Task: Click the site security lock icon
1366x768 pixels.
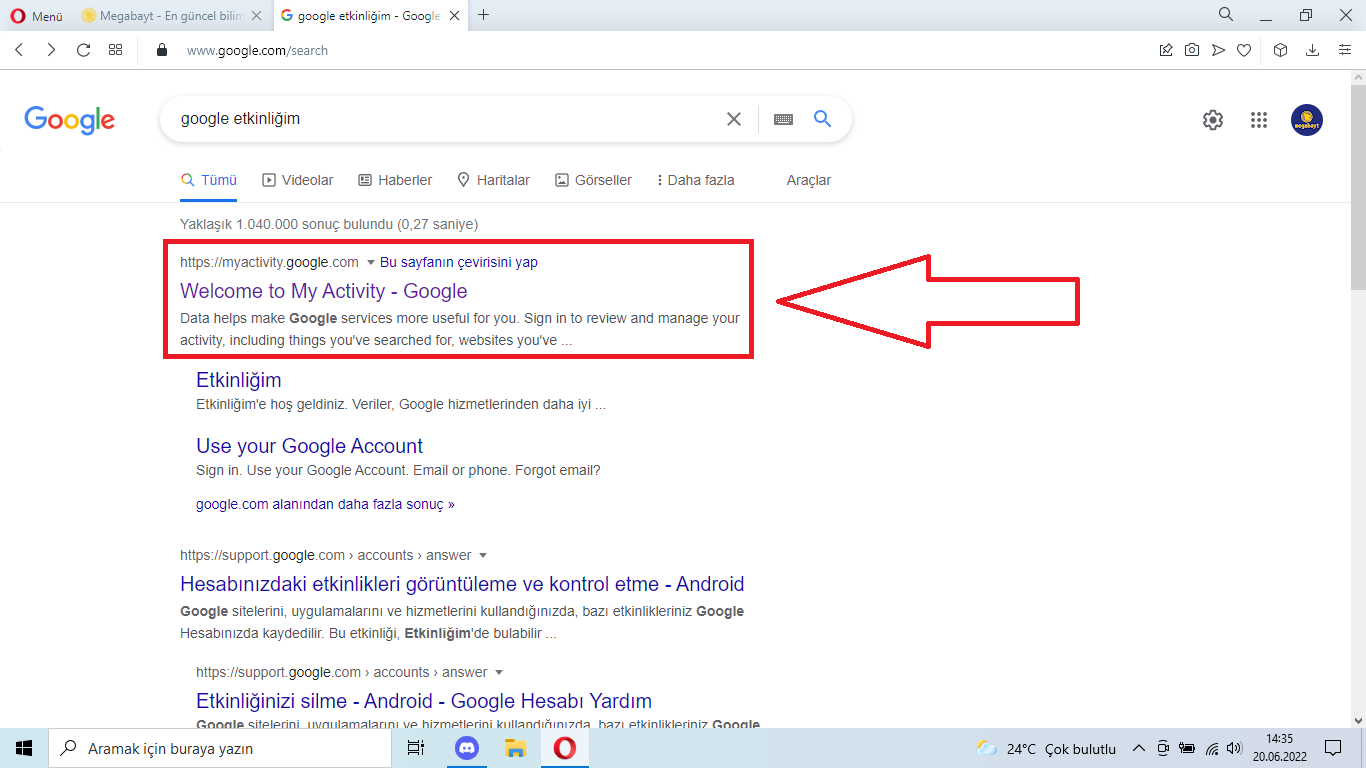Action: pyautogui.click(x=161, y=49)
